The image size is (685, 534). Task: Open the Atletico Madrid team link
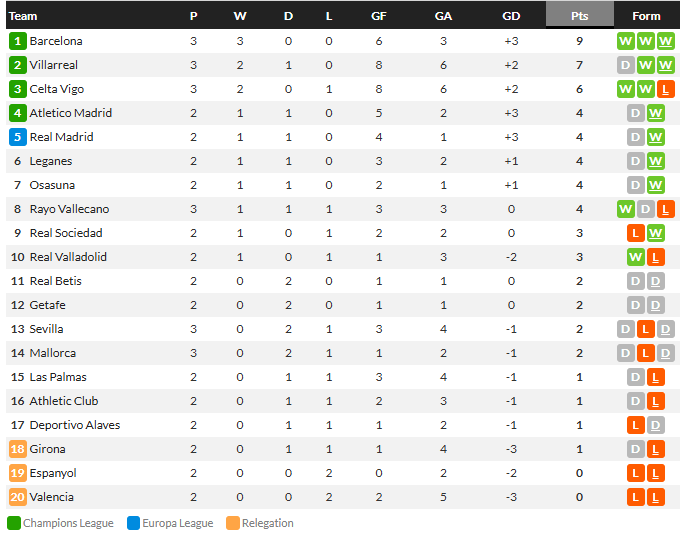[x=70, y=113]
